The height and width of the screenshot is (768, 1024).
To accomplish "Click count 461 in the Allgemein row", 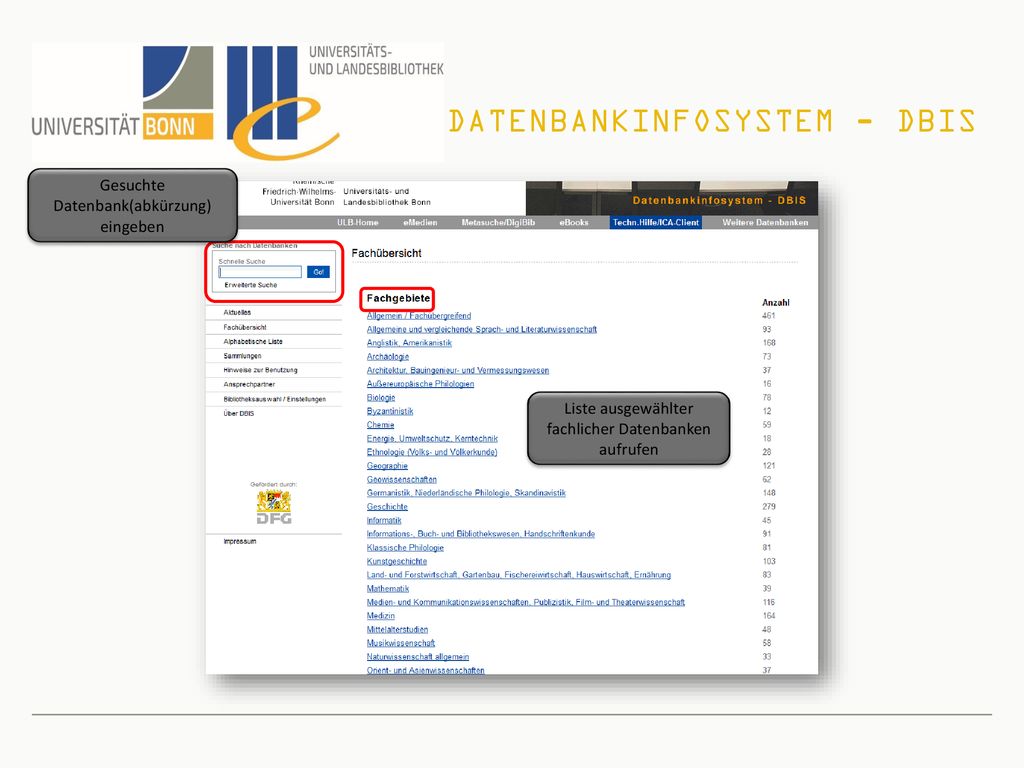I will 769,316.
